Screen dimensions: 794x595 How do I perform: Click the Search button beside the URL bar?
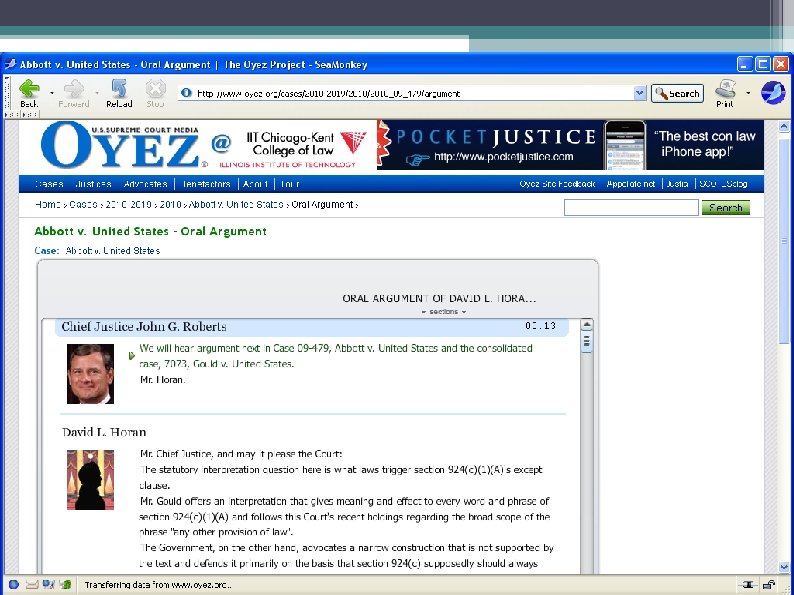point(677,94)
